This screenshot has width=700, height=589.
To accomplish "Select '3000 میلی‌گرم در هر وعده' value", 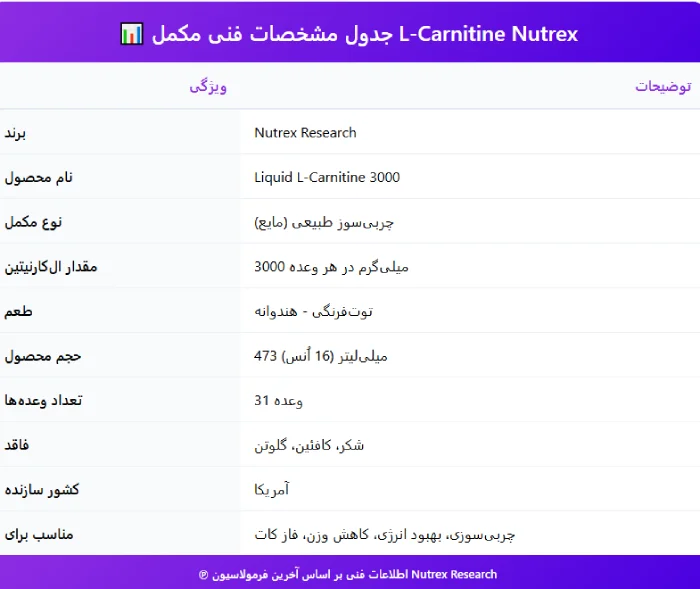I will [x=331, y=267].
